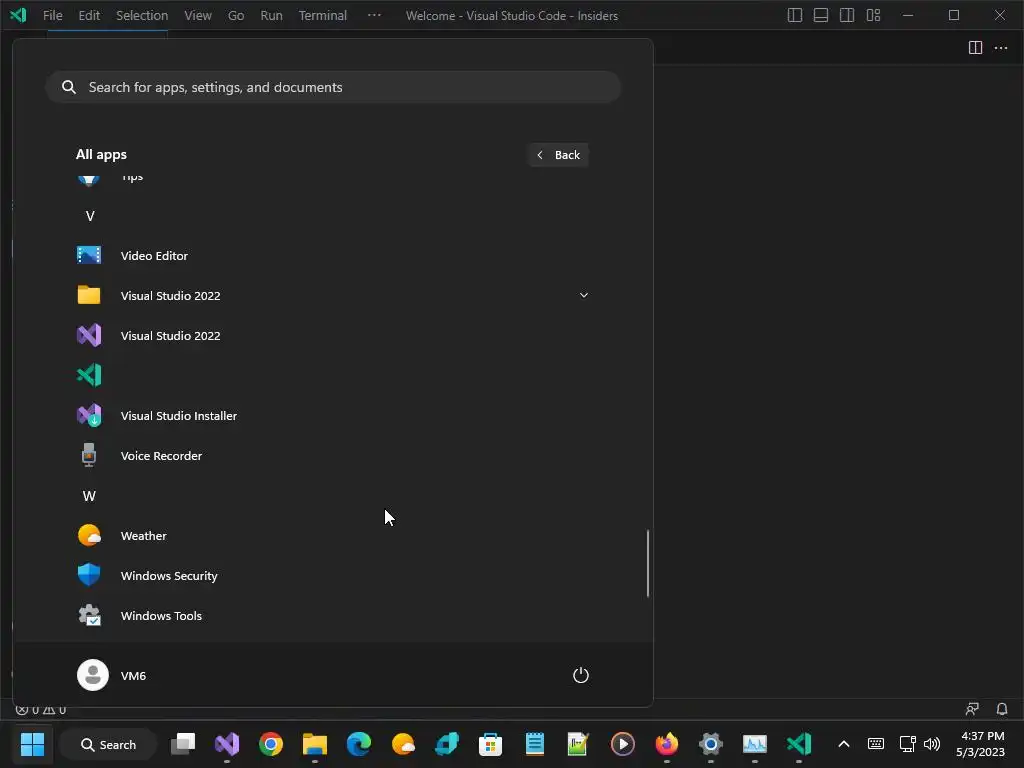Image resolution: width=1024 pixels, height=768 pixels.
Task: Open VS Code notifications bell
Action: [x=1002, y=709]
